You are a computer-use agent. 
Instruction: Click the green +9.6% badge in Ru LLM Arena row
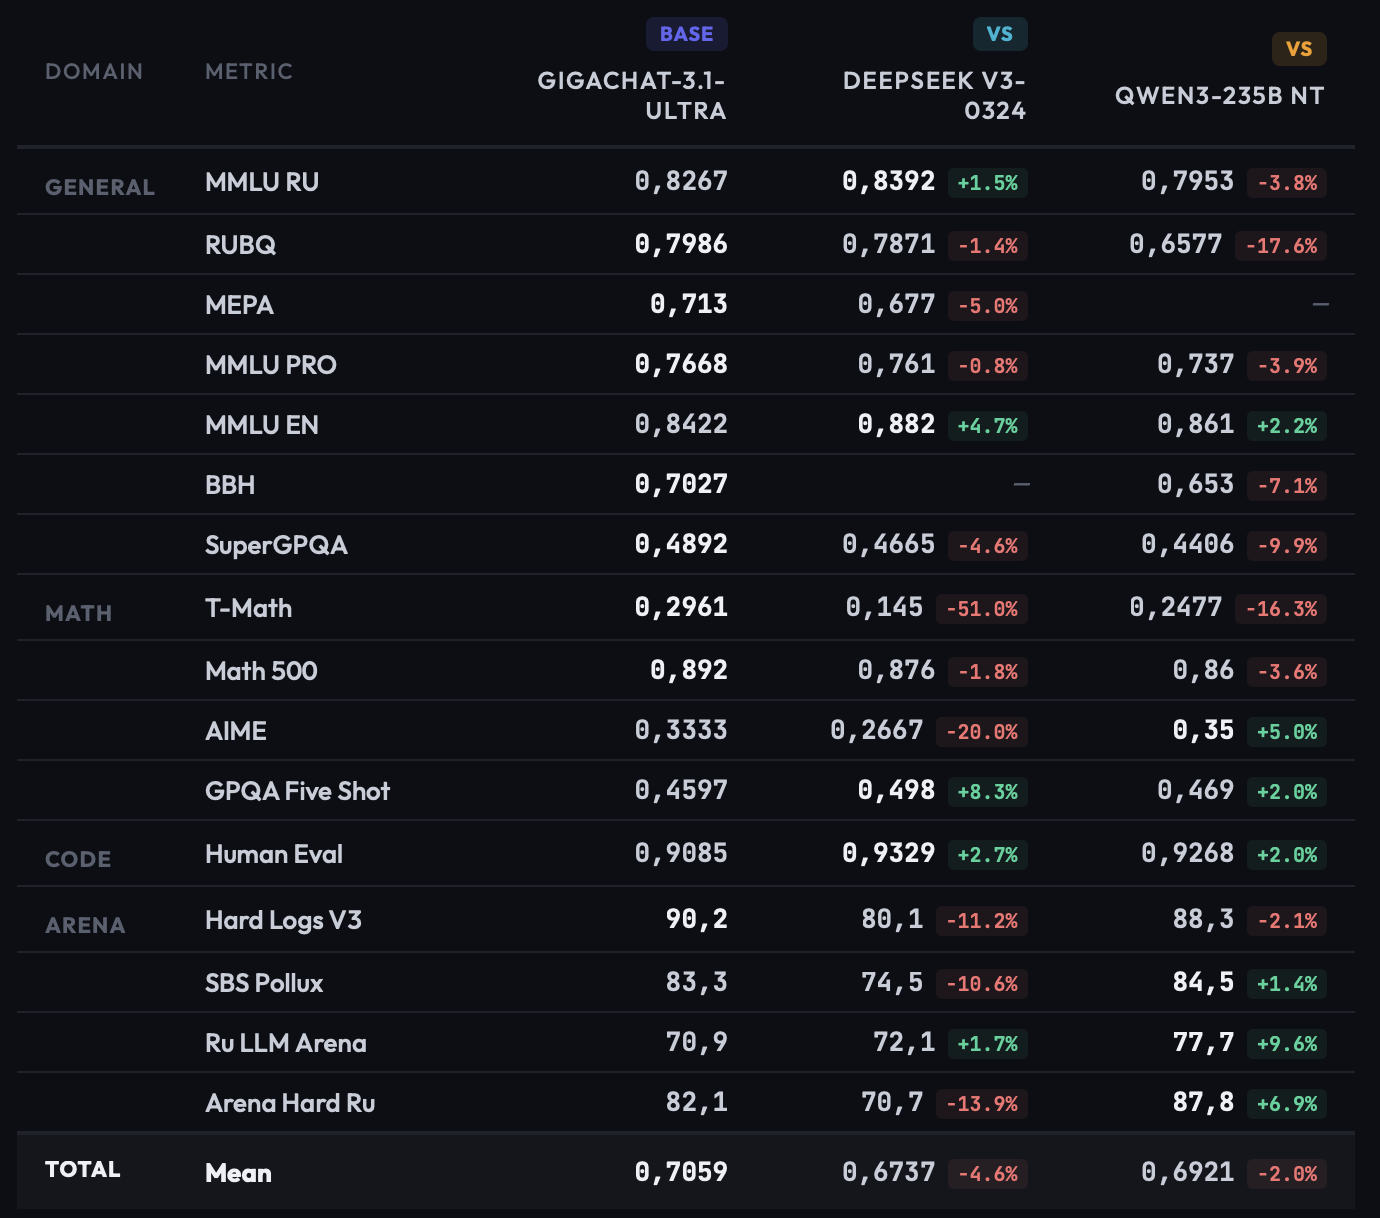[x=1287, y=1043]
